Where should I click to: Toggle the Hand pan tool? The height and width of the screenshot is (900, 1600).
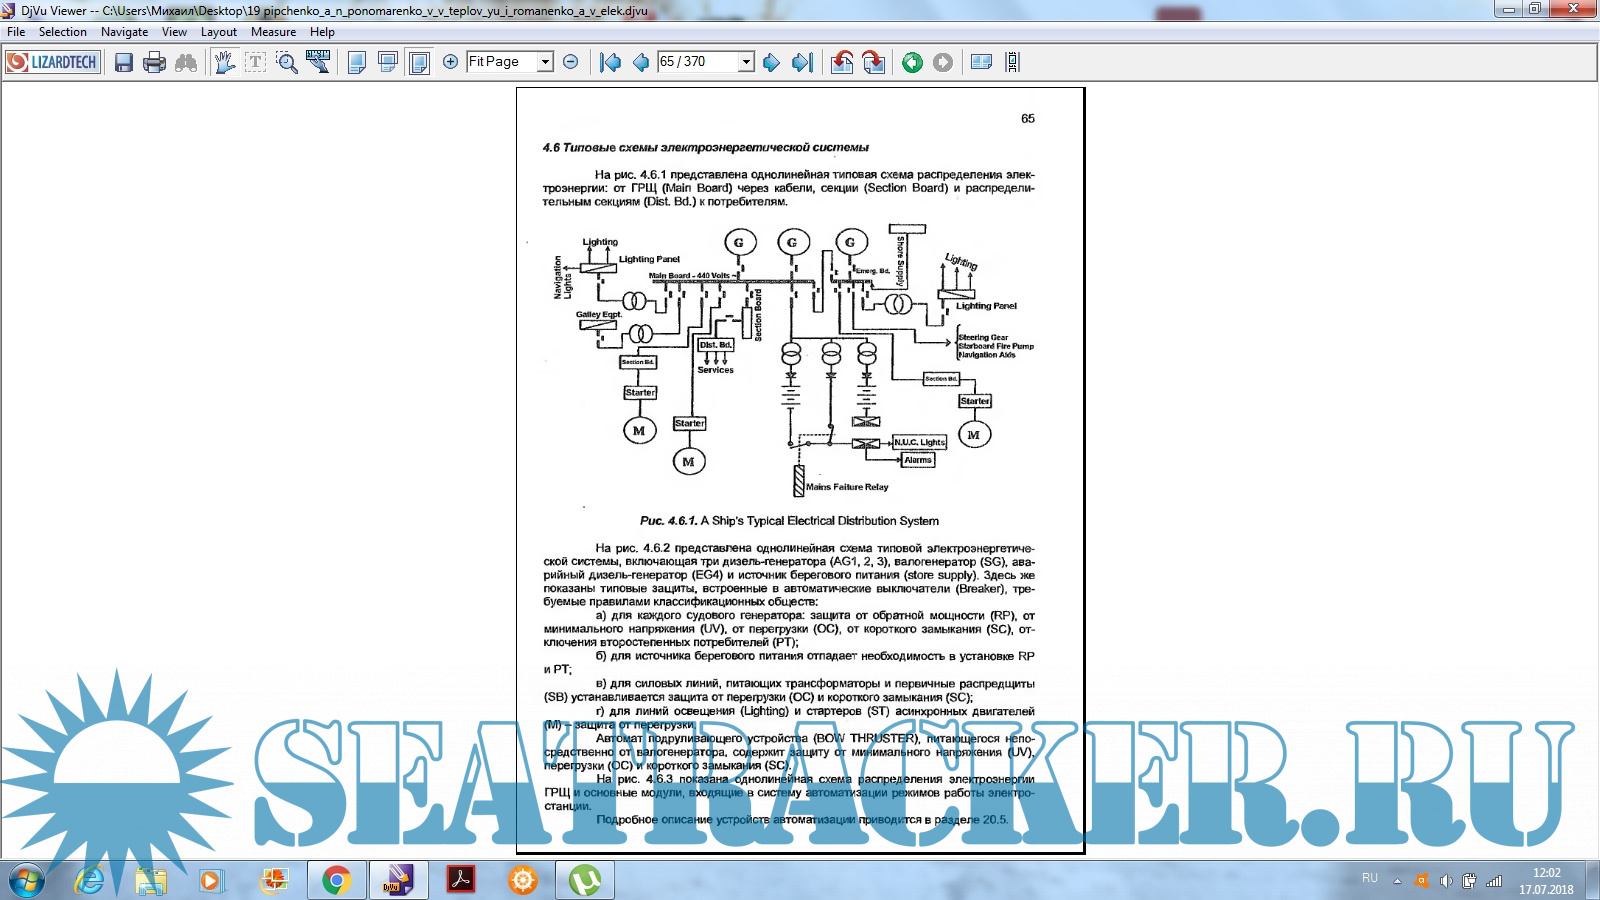point(225,62)
